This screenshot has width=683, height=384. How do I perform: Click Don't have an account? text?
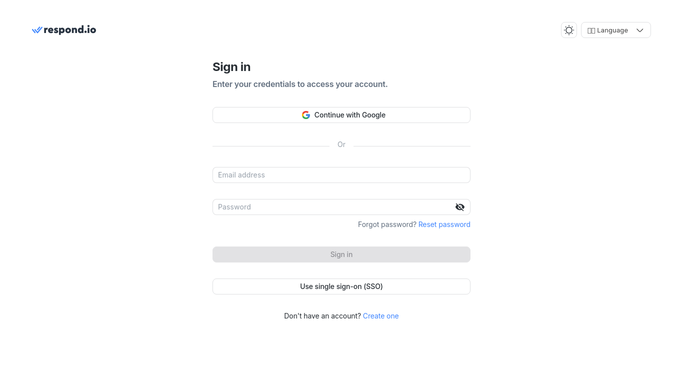click(x=322, y=316)
